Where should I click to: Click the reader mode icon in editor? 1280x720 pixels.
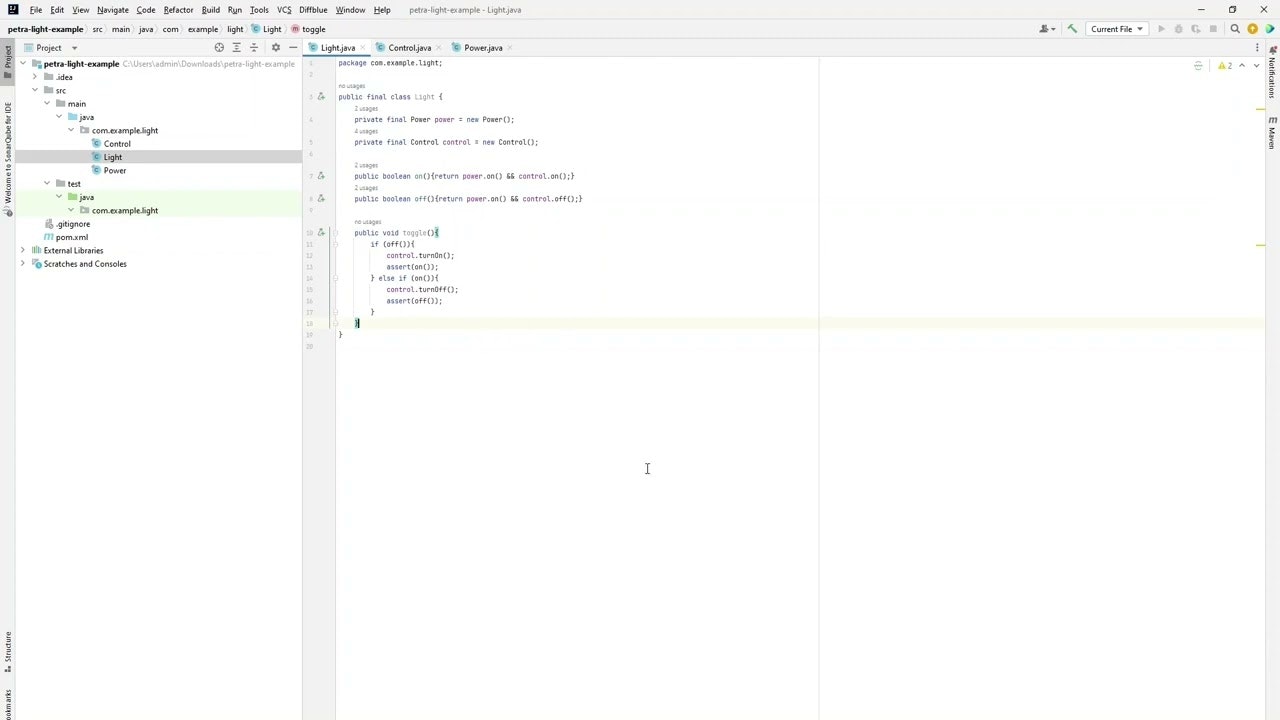[1198, 66]
